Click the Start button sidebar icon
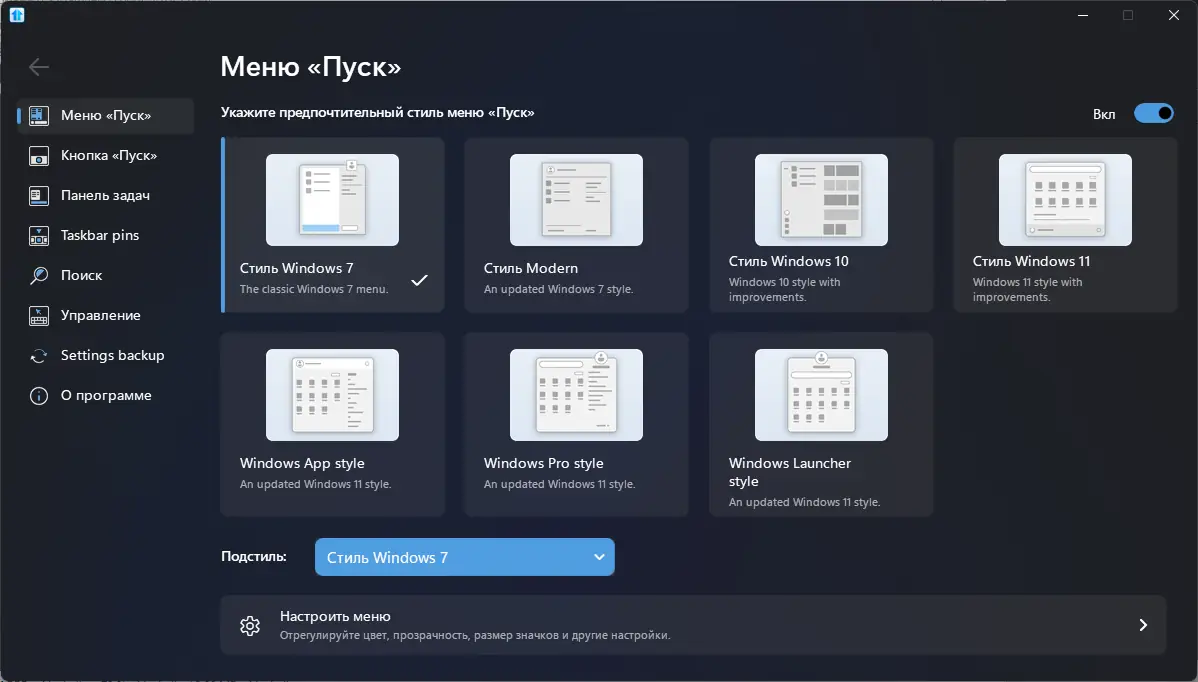This screenshot has width=1198, height=682. 39,156
